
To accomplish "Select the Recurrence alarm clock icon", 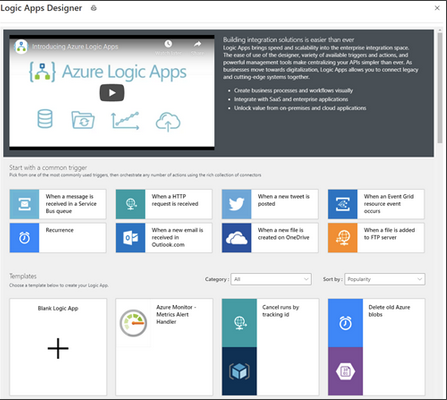I will tap(24, 238).
